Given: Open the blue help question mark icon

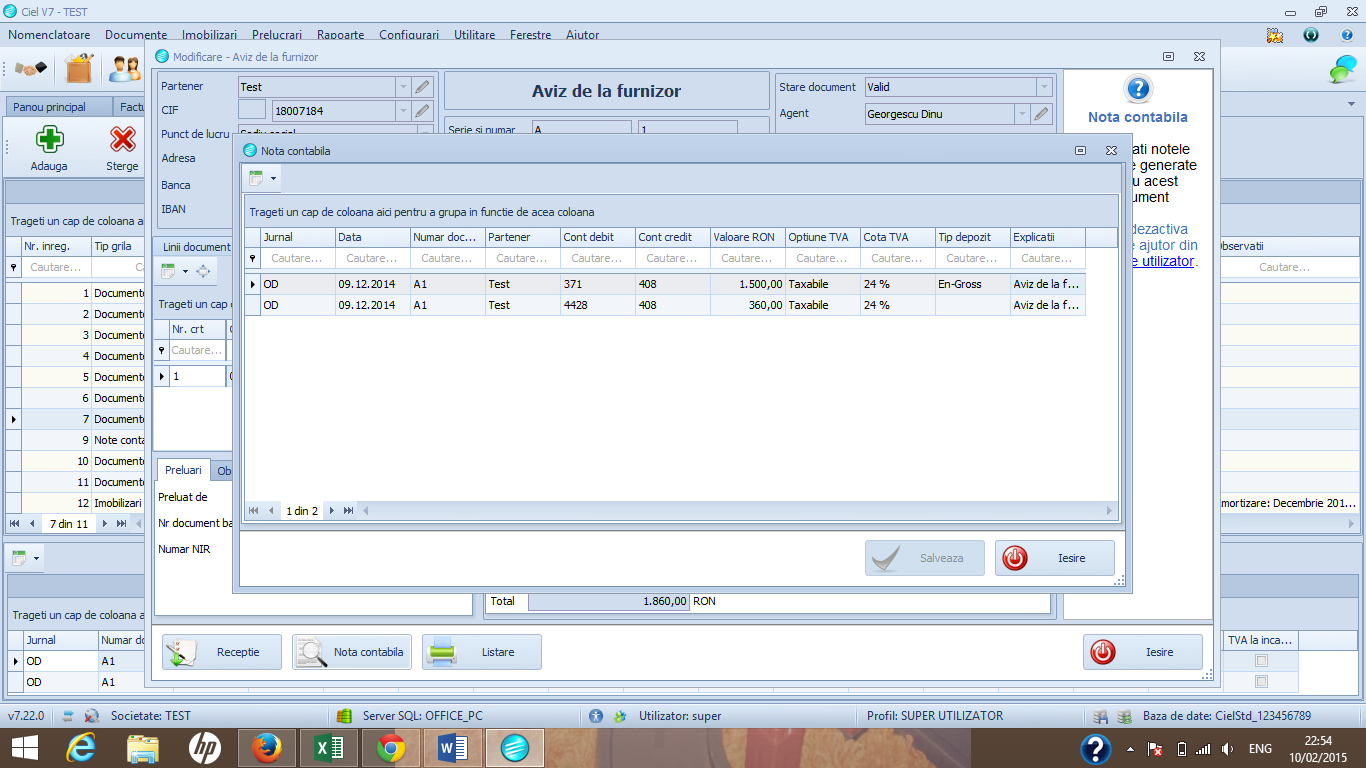Looking at the screenshot, I should 1137,89.
